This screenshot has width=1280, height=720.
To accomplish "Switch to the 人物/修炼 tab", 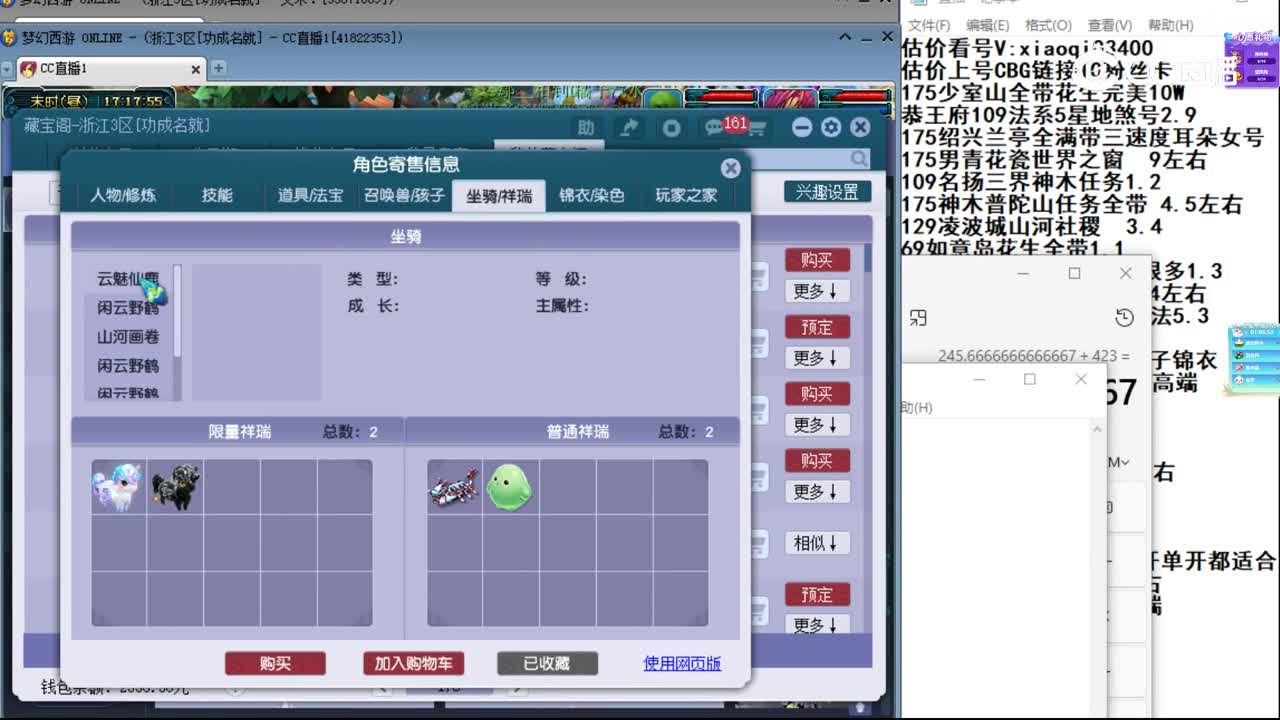I will 123,195.
